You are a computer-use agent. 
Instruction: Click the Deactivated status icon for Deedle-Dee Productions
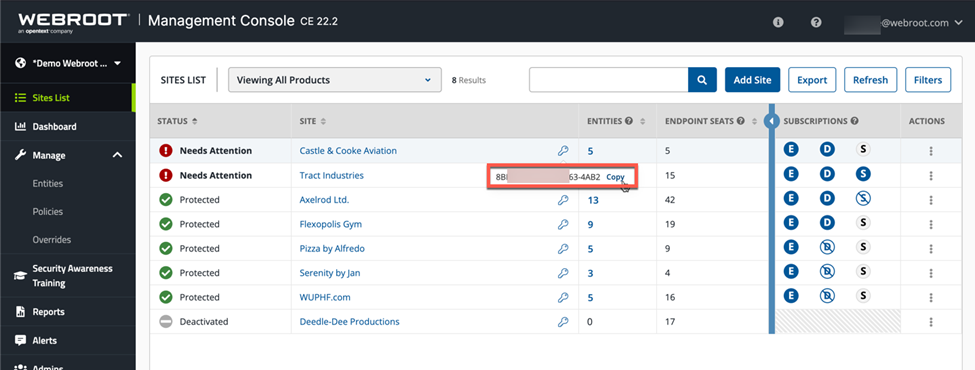coord(165,321)
